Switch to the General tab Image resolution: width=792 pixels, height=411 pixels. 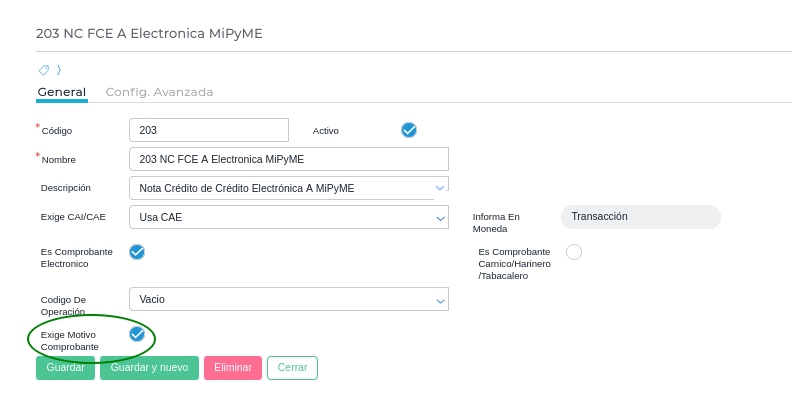coord(61,92)
